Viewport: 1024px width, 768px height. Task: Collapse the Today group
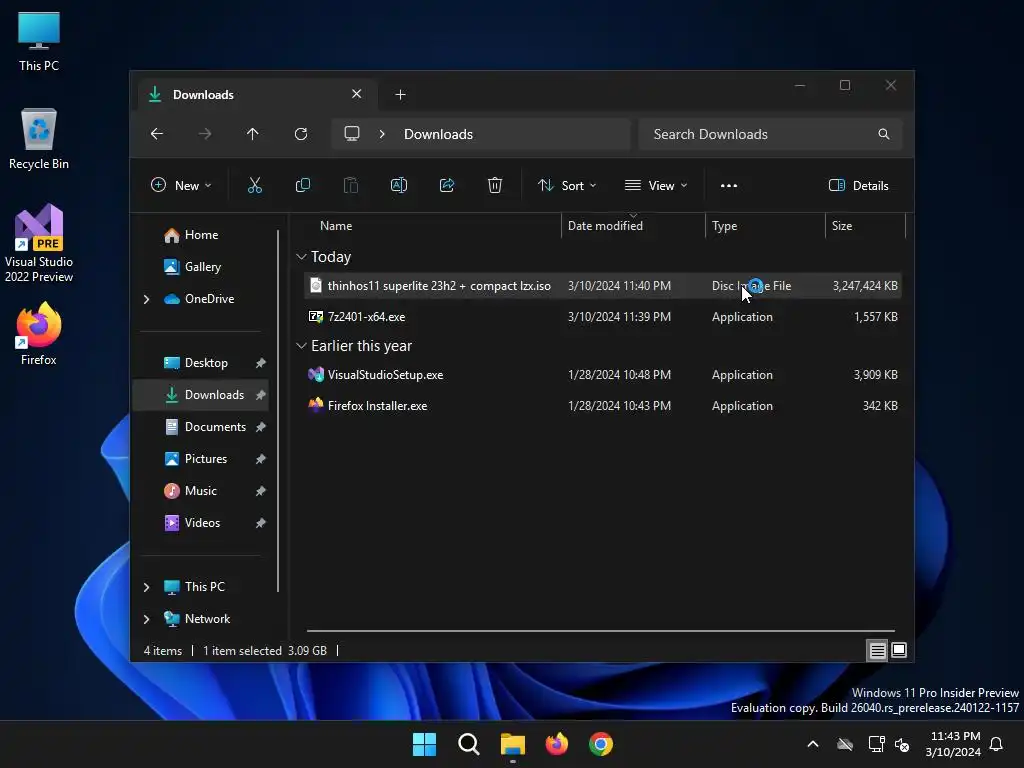(301, 257)
